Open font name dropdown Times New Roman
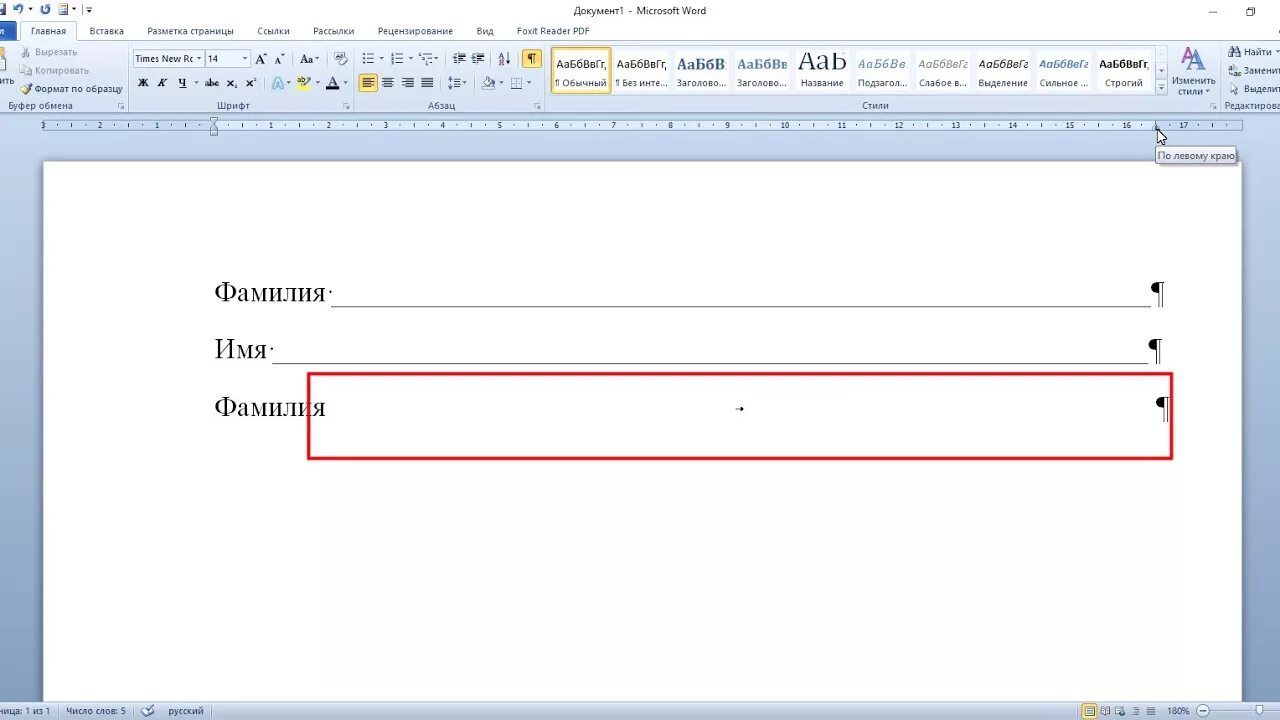This screenshot has height=720, width=1280. coord(199,59)
